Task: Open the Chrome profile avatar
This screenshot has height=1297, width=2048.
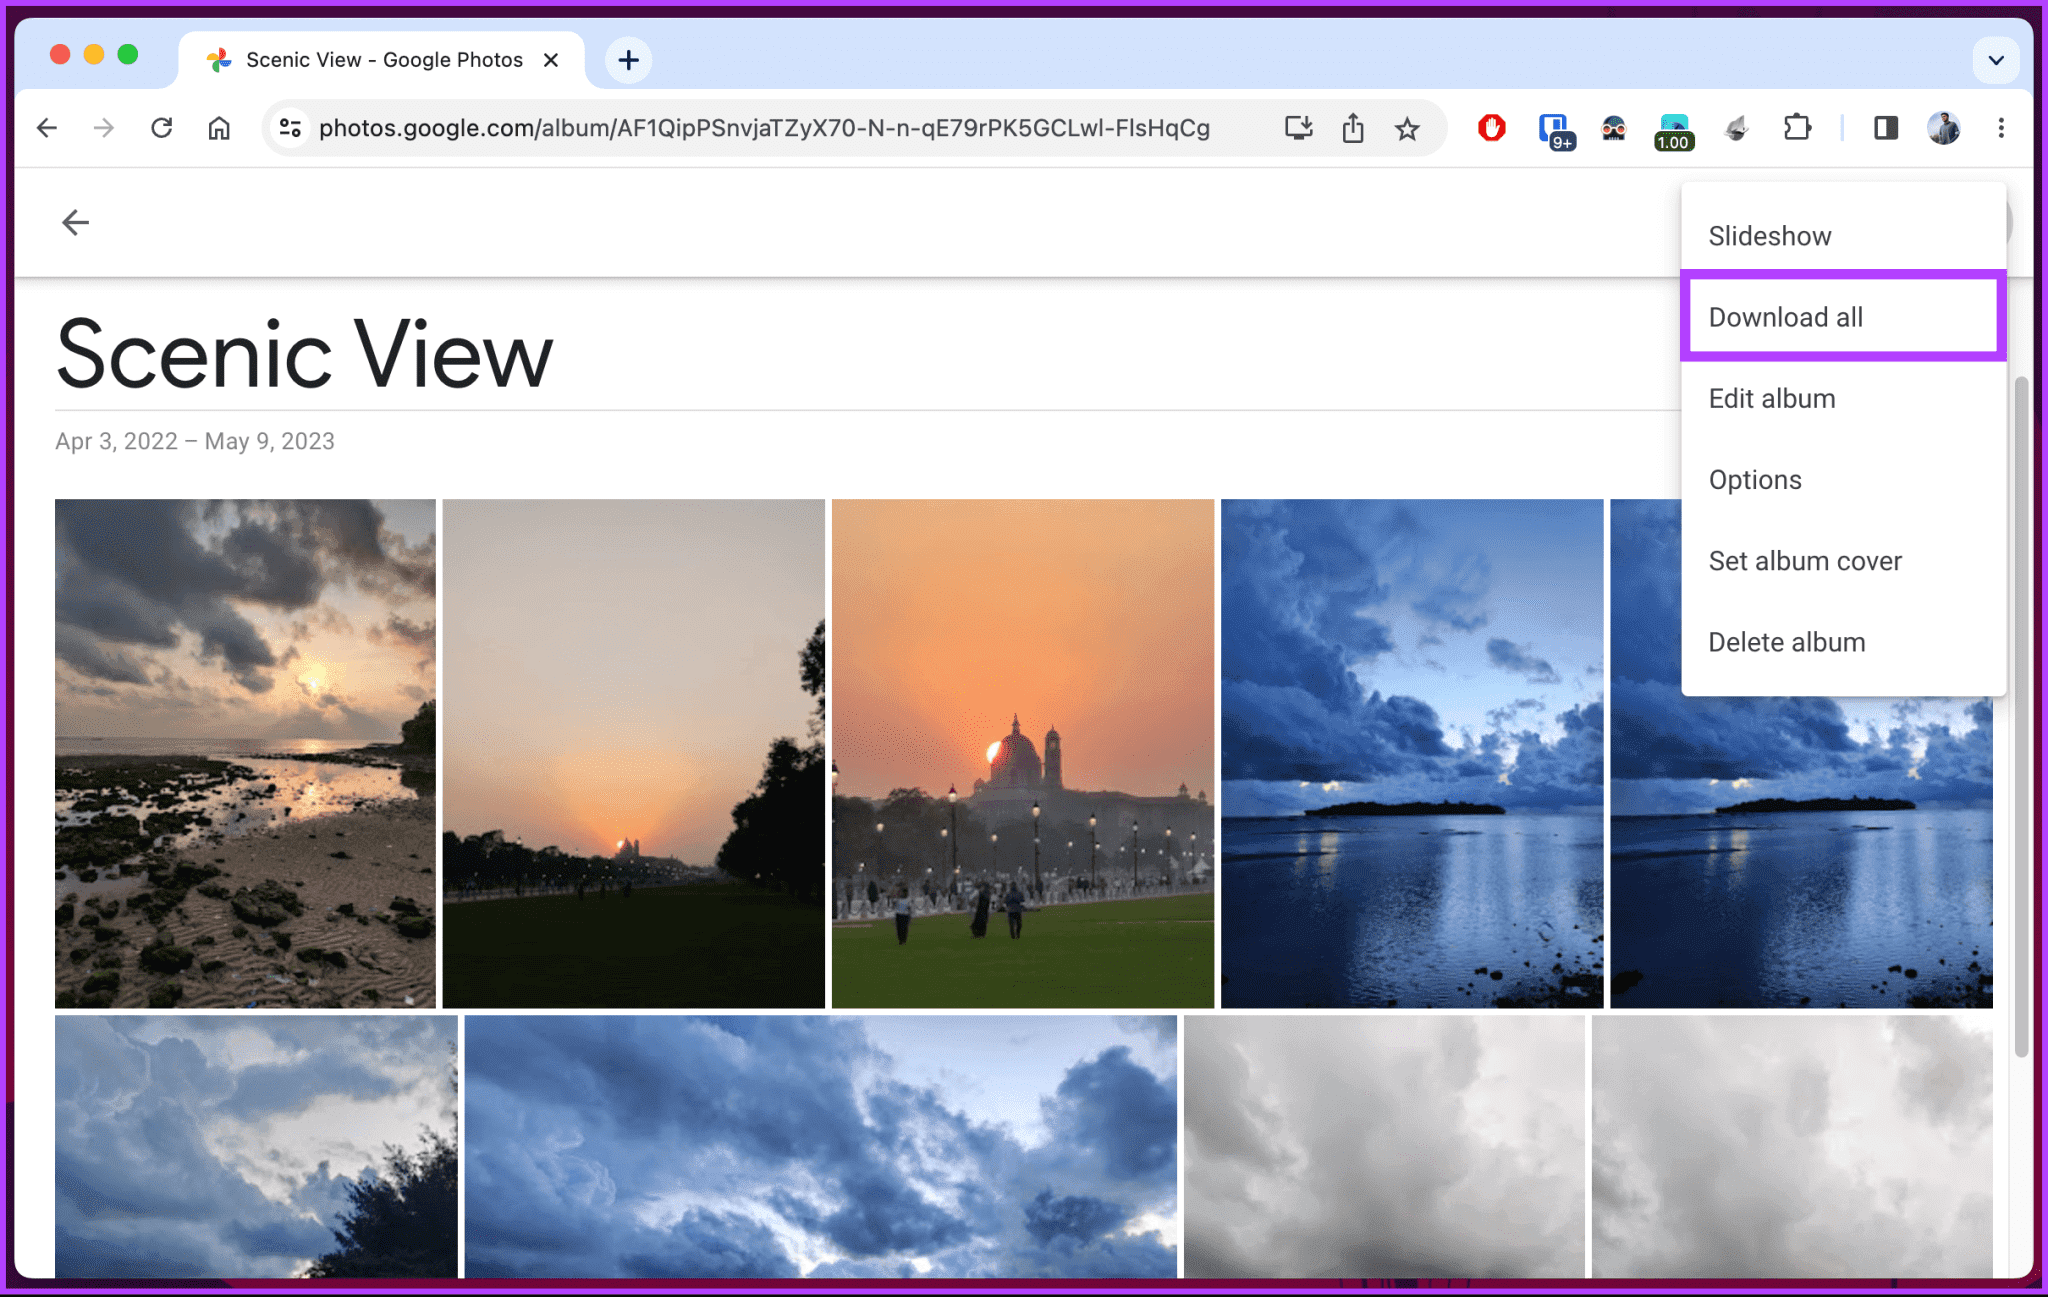Action: (1943, 128)
